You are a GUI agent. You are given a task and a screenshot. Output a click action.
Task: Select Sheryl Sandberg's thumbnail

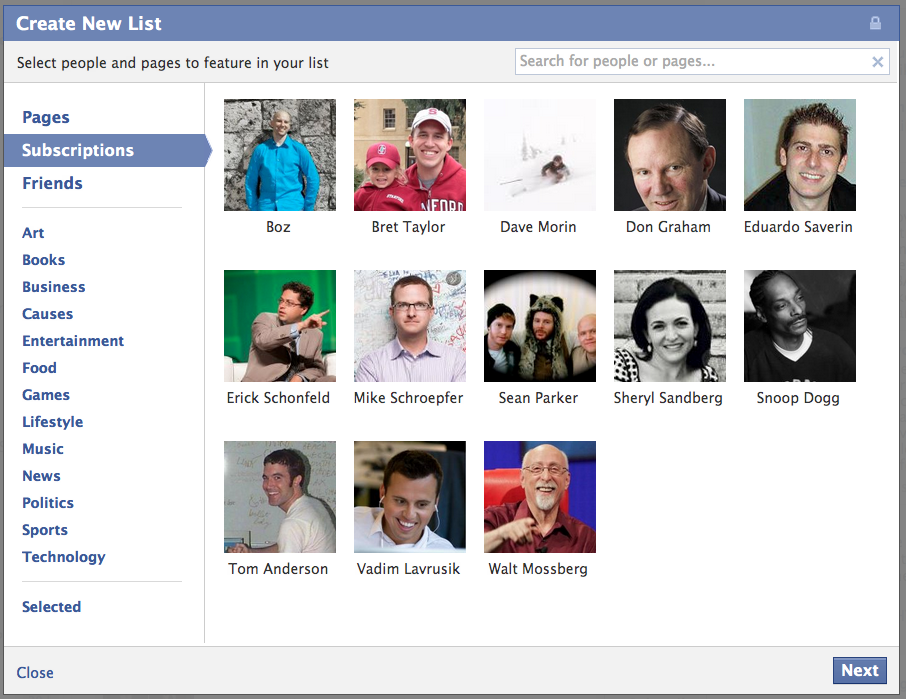(x=669, y=326)
